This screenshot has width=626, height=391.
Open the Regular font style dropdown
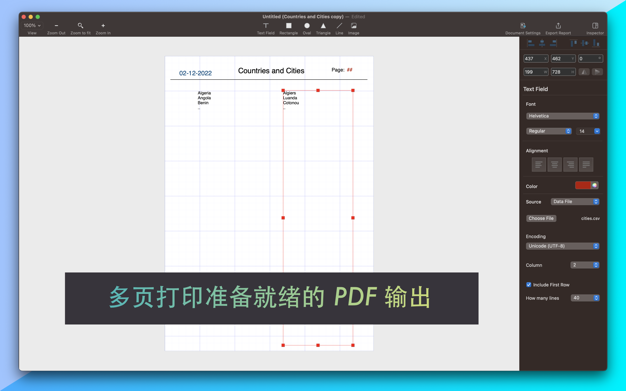click(549, 131)
